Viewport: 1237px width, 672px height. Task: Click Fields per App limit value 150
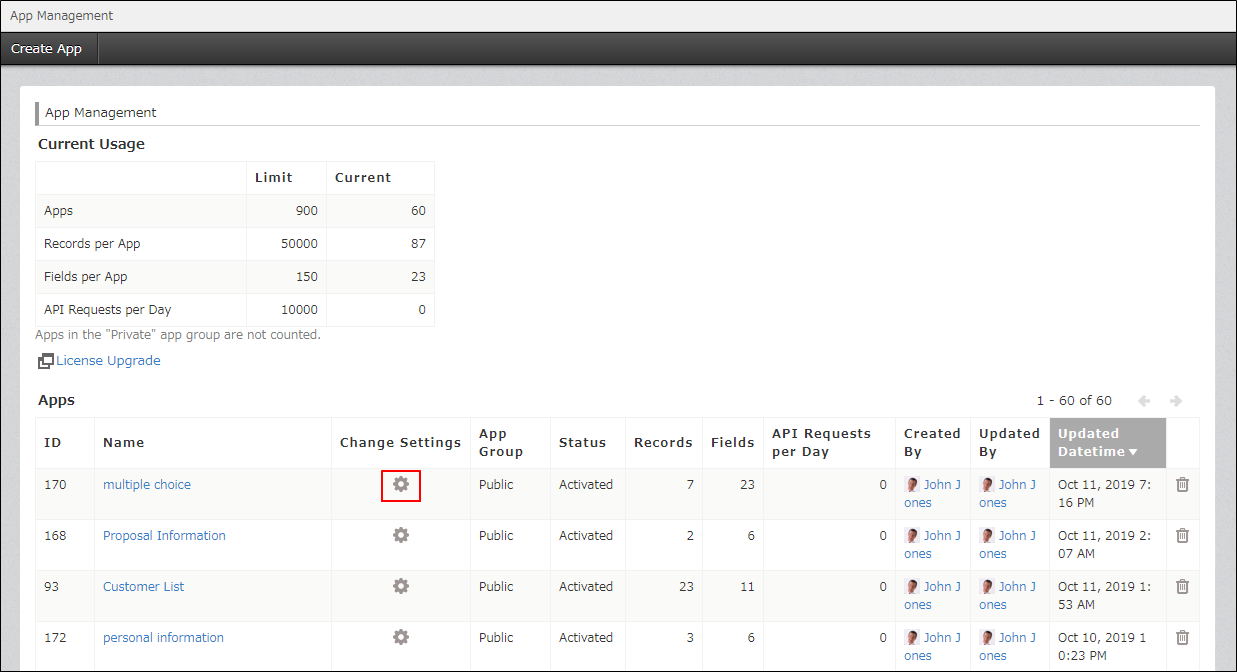(x=306, y=276)
